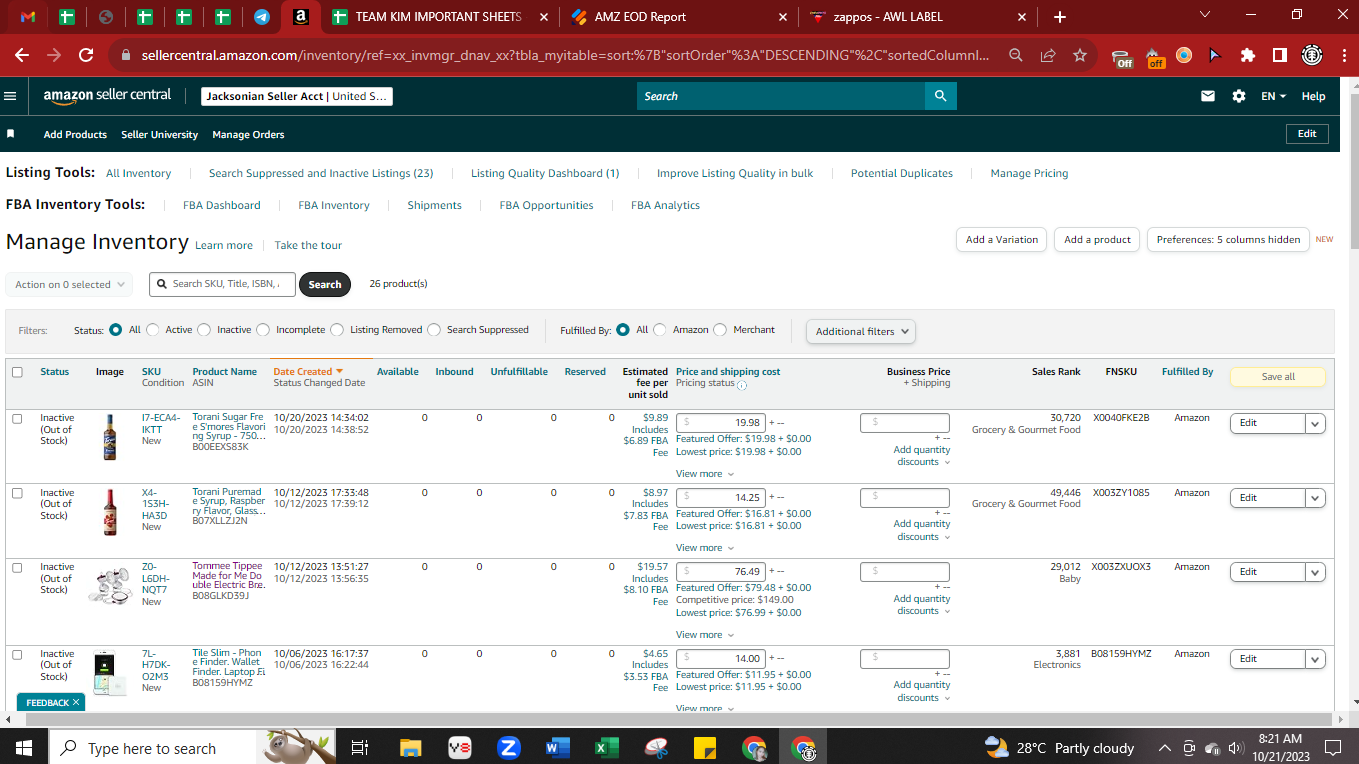Image resolution: width=1359 pixels, height=764 pixels.
Task: Select the Active status radio button
Action: click(x=155, y=329)
